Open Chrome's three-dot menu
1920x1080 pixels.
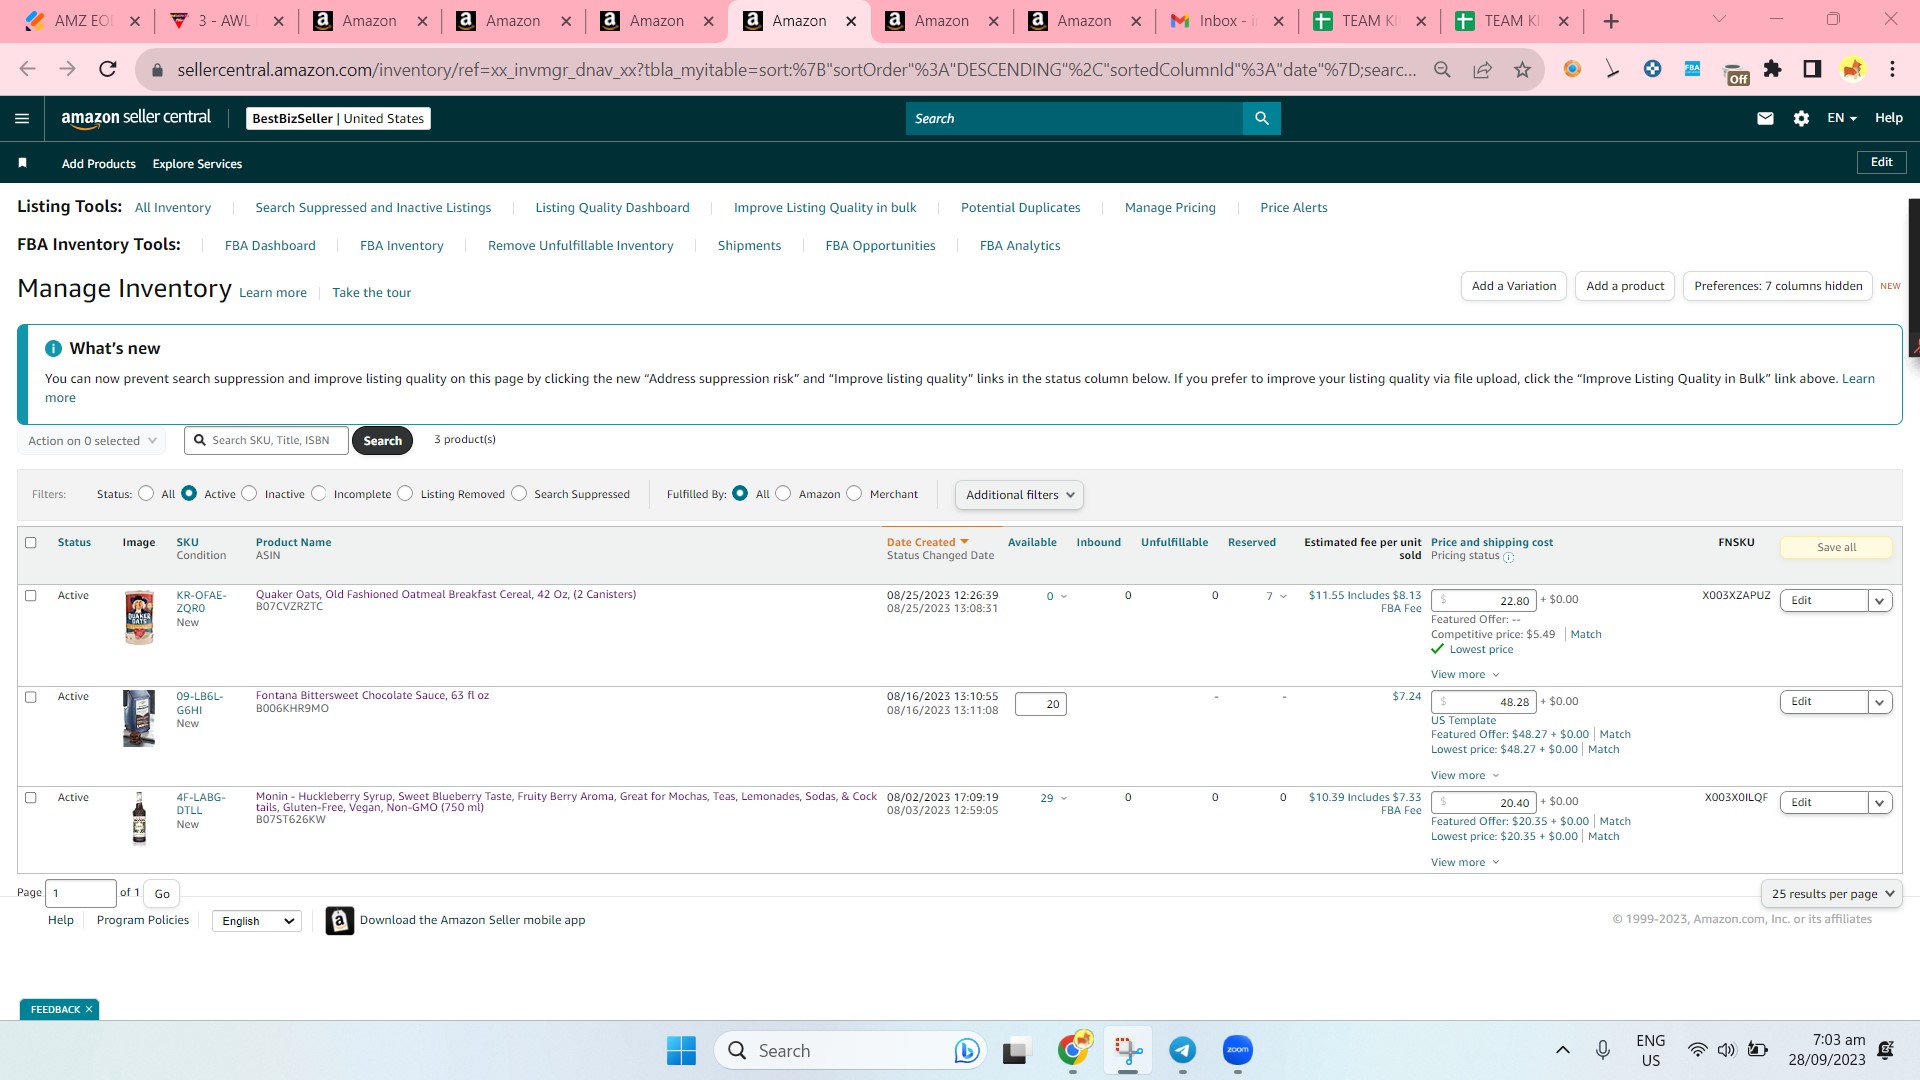1892,69
